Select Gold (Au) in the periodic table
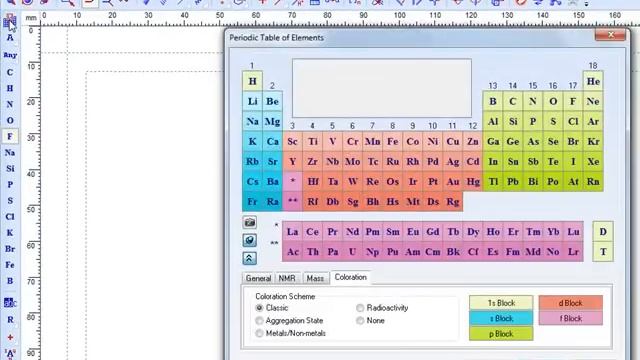640x360 pixels. pyautogui.click(x=453, y=182)
